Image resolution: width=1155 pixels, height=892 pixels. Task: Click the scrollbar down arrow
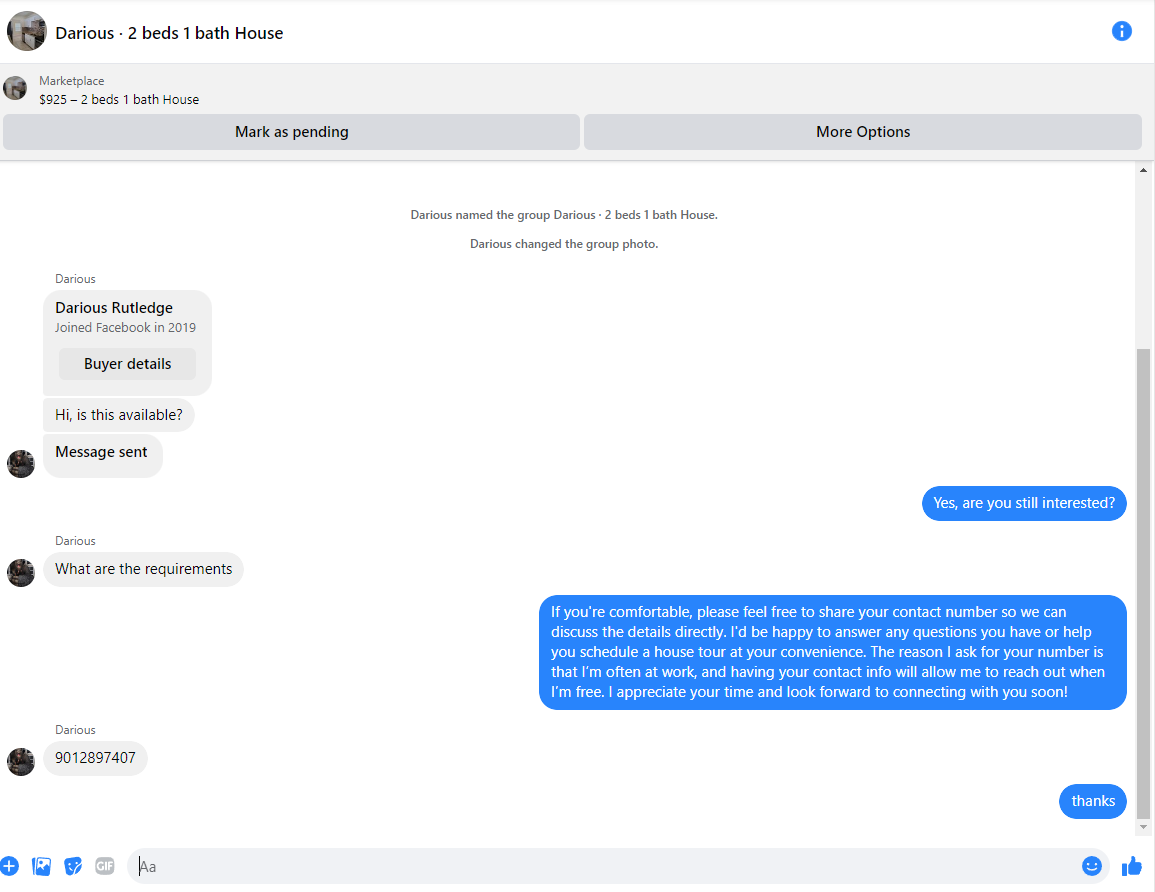point(1143,826)
